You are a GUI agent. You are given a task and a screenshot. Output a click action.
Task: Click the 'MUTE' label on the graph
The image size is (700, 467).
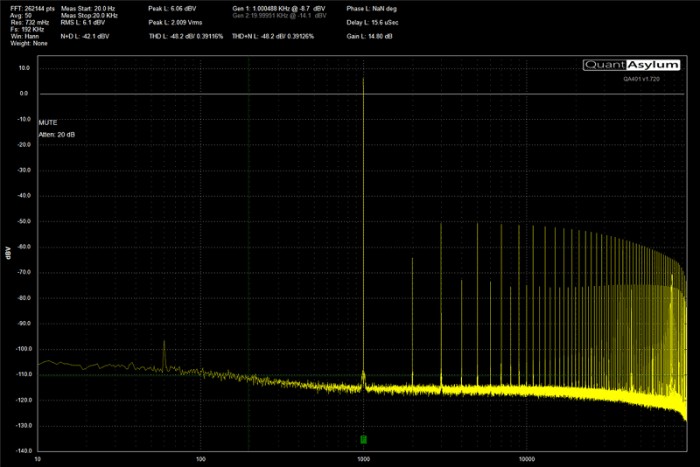[48, 122]
